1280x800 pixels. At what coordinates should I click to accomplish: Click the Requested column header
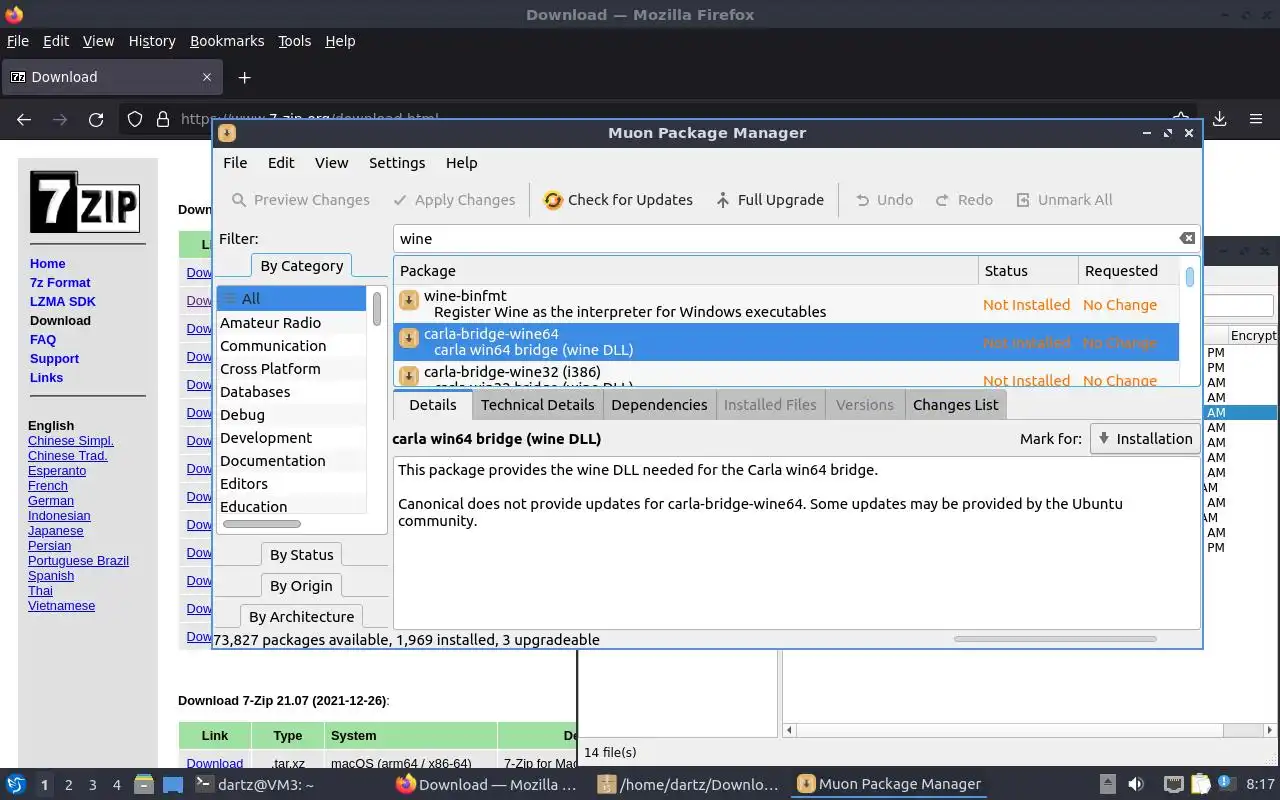pyautogui.click(x=1128, y=270)
